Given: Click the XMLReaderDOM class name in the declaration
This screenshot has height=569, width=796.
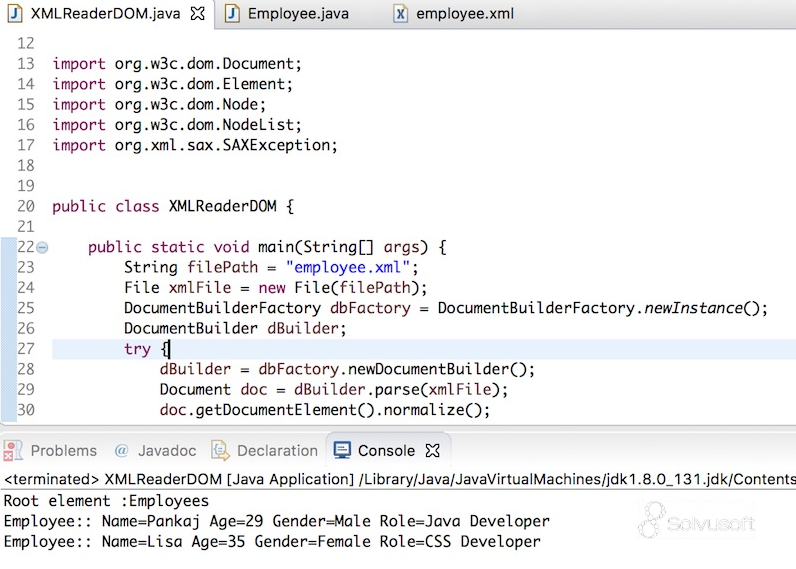Looking at the screenshot, I should (x=222, y=206).
